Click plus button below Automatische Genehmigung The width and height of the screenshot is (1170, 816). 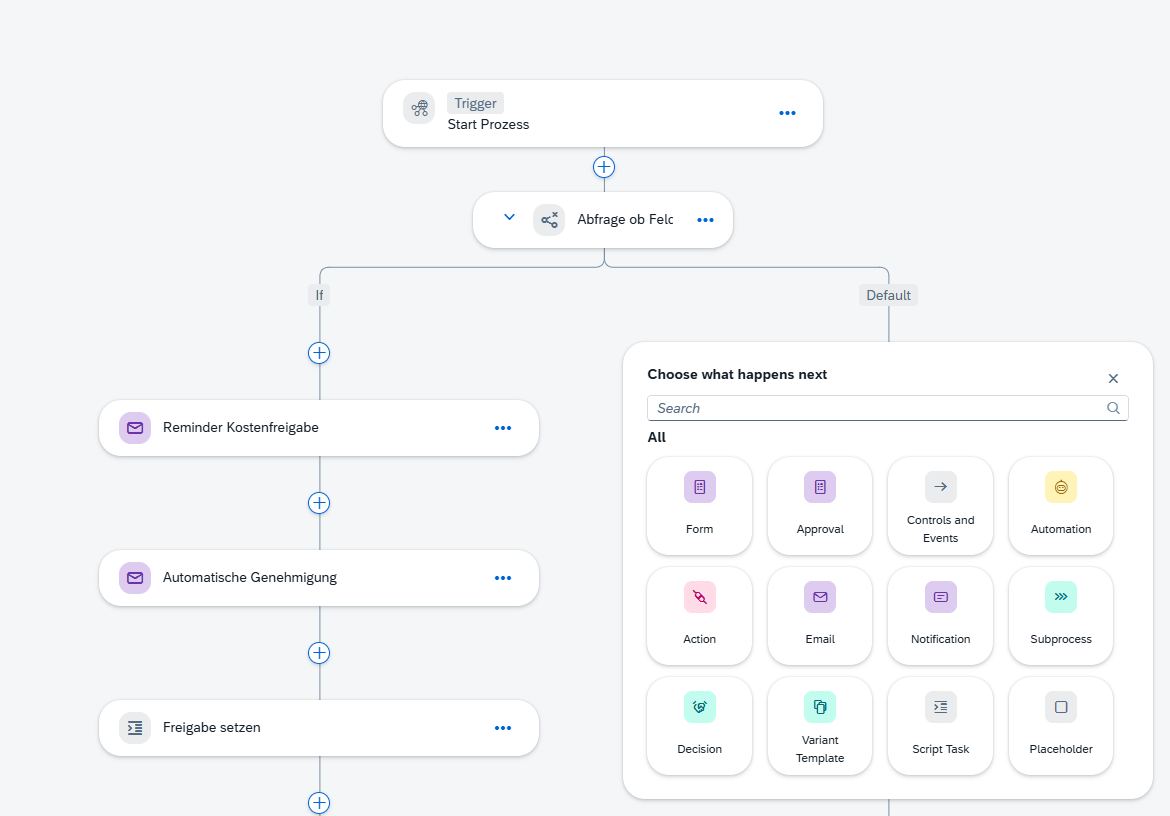pos(319,653)
